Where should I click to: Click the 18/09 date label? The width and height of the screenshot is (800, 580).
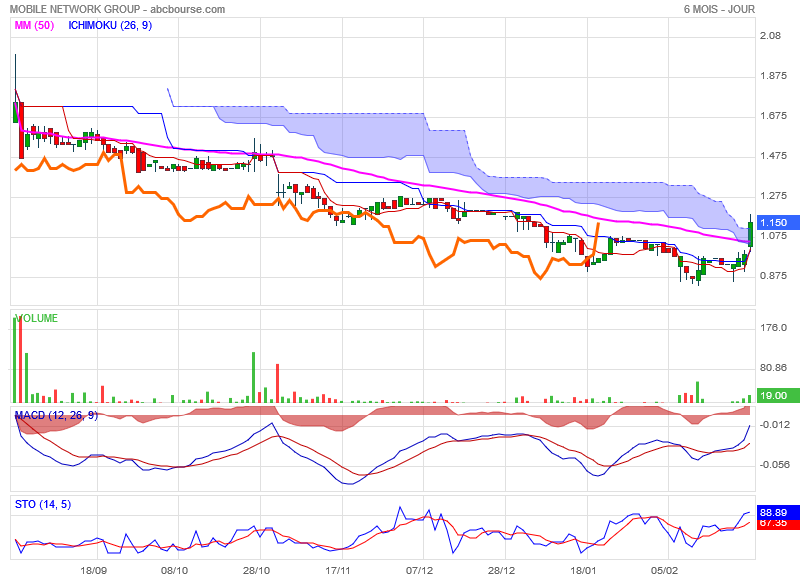tap(93, 570)
